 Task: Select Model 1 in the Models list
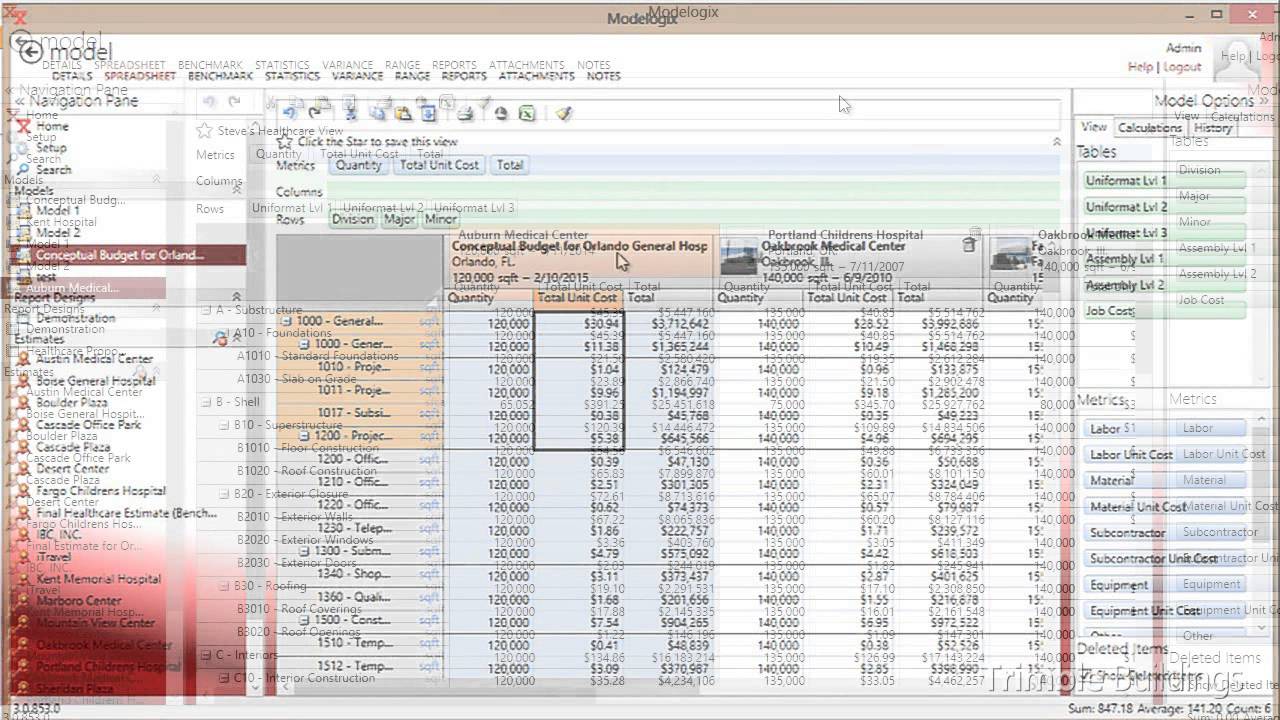[57, 211]
